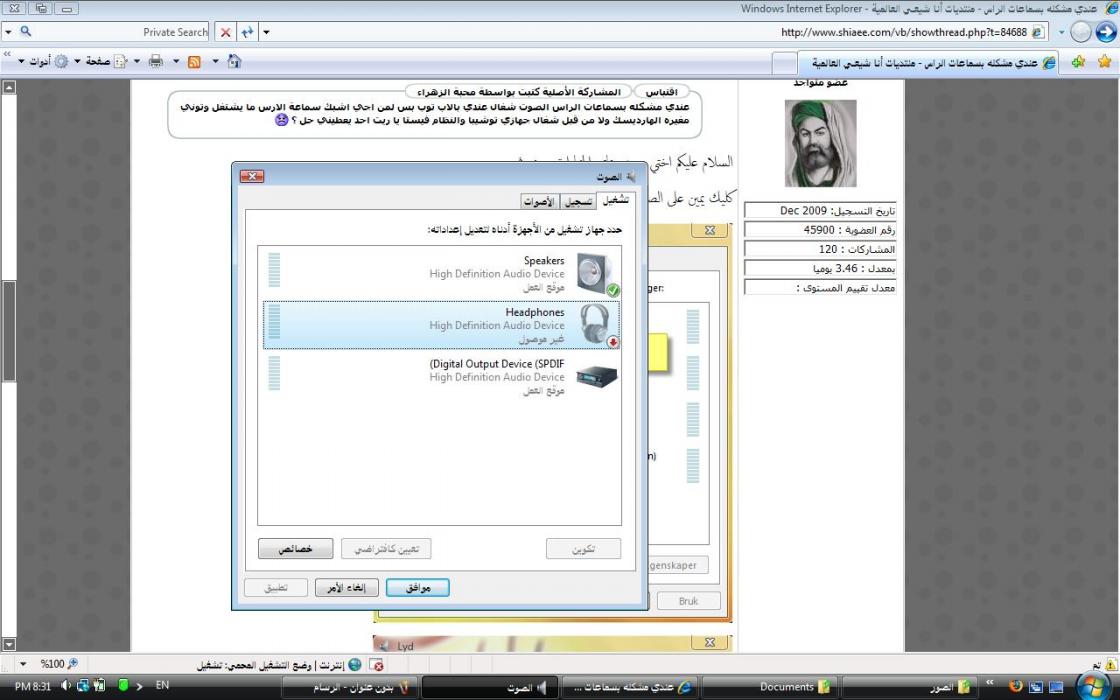Click the printer icon in IE toolbar
This screenshot has width=1120, height=700.
[155, 62]
